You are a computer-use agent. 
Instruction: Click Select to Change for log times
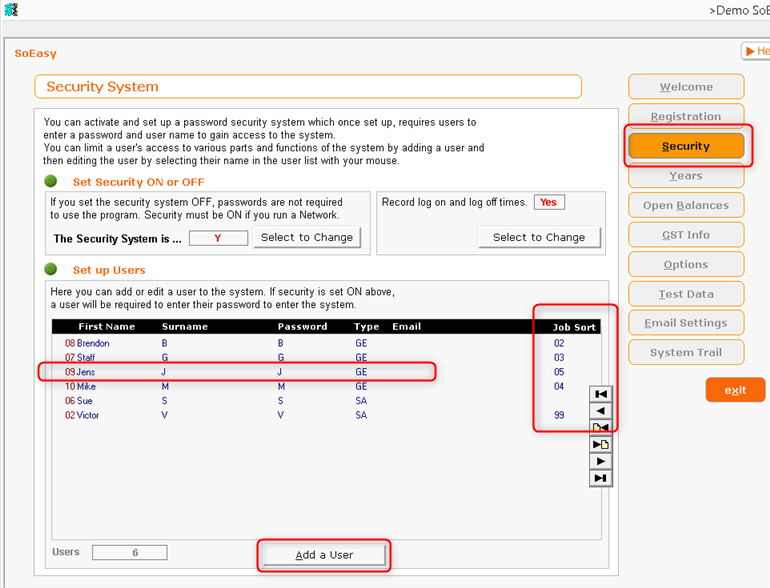[539, 237]
